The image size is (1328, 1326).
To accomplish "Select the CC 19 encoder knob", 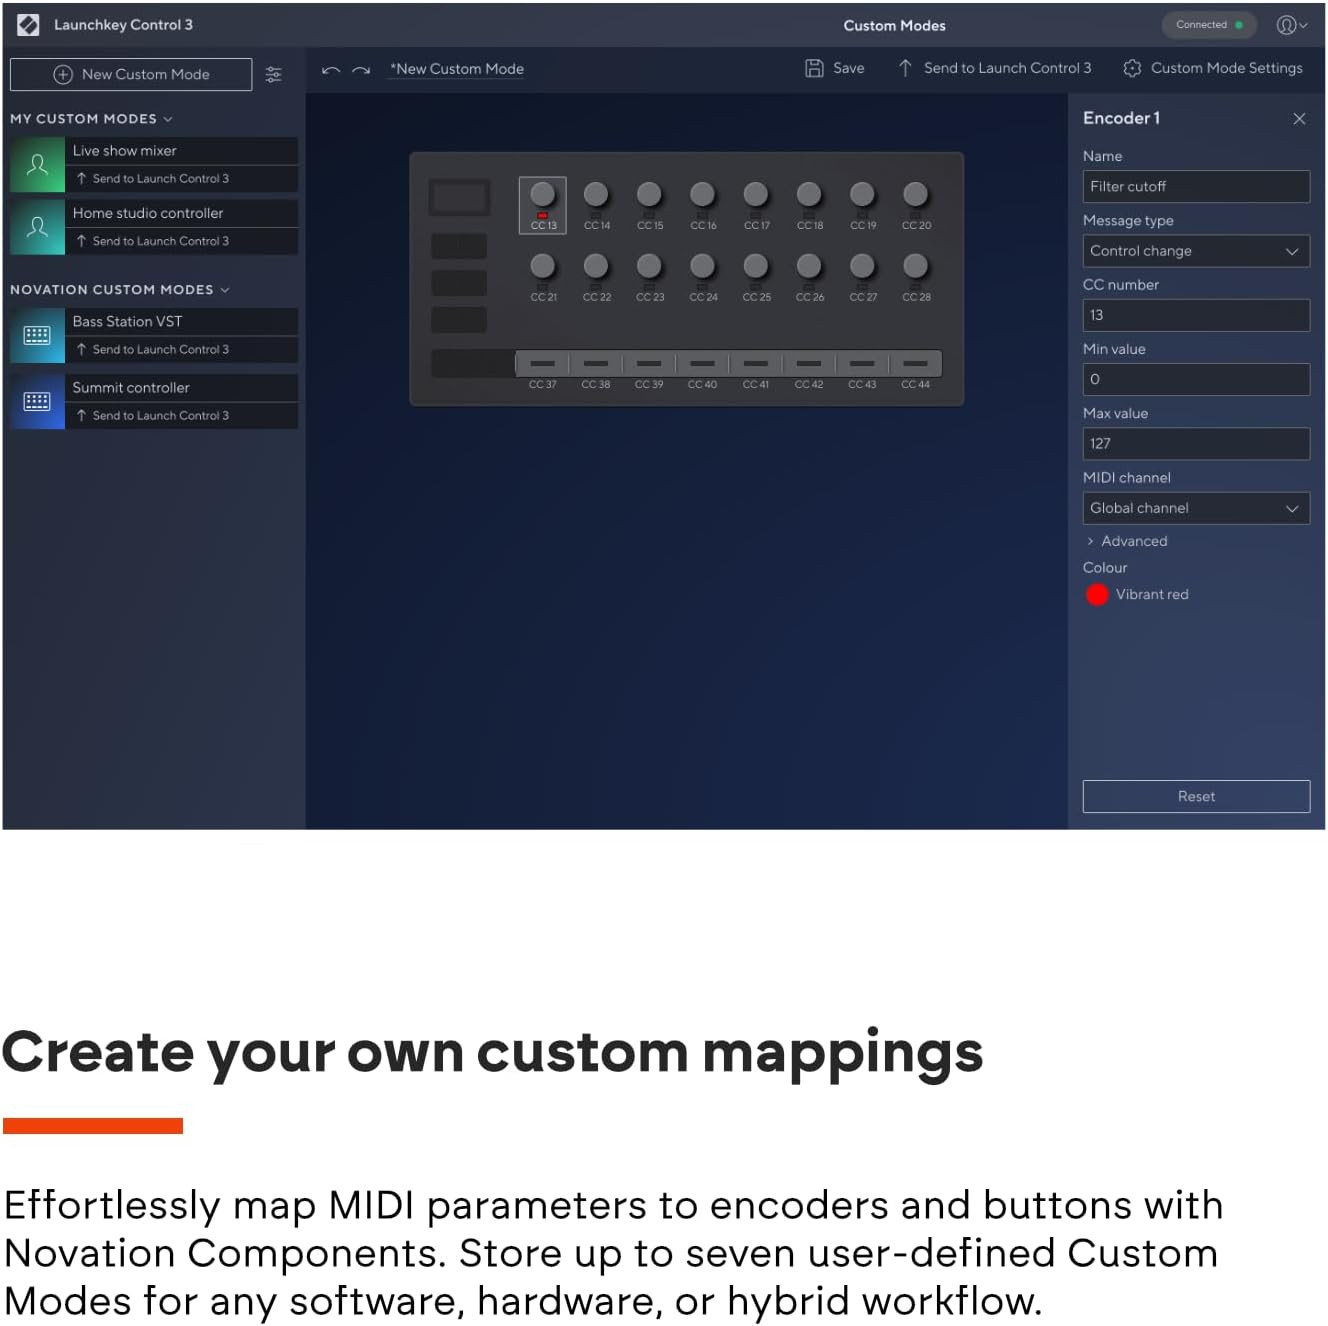I will 862,194.
